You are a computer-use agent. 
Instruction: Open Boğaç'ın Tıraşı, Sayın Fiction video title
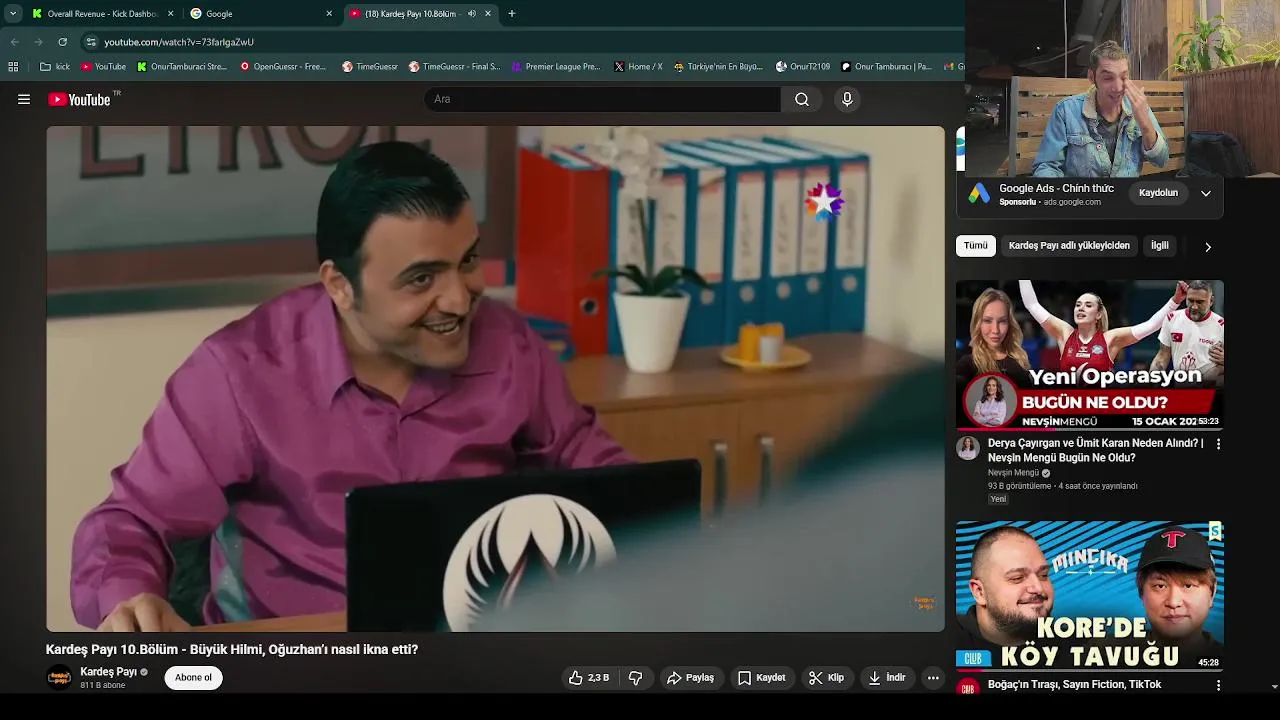(1074, 685)
